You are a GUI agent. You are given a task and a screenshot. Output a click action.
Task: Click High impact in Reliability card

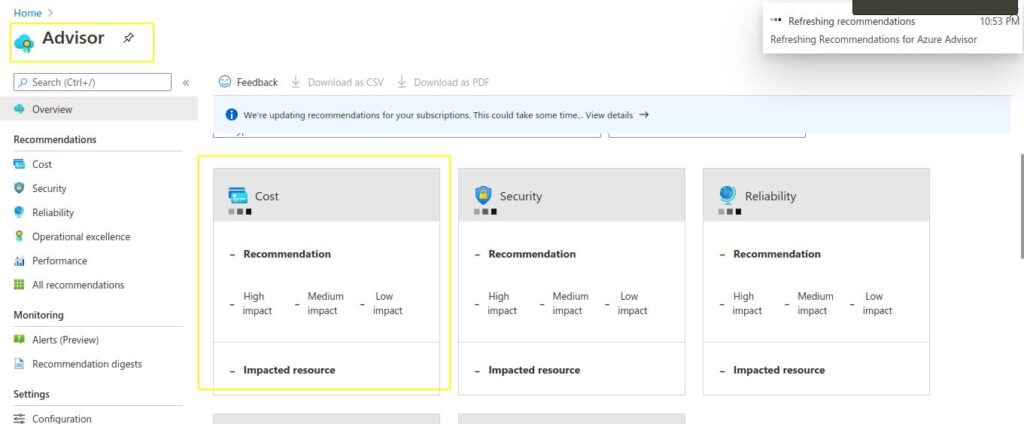(x=746, y=303)
